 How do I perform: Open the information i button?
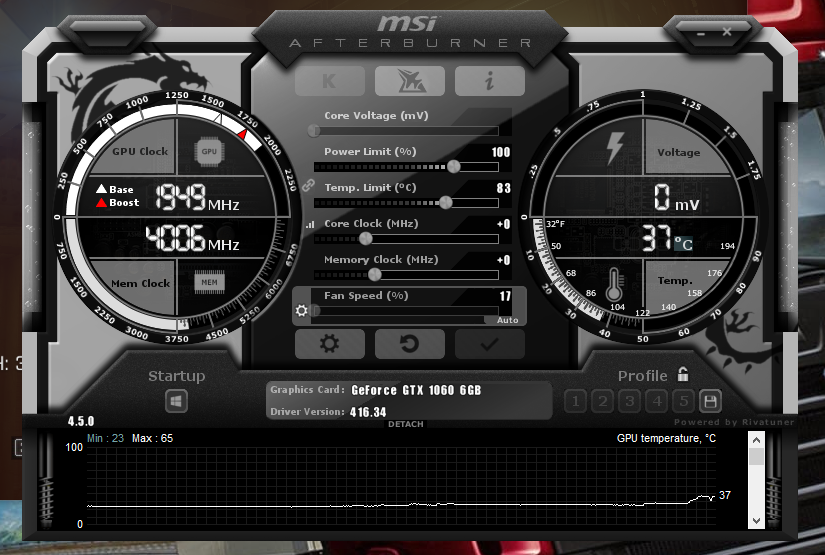tap(490, 81)
